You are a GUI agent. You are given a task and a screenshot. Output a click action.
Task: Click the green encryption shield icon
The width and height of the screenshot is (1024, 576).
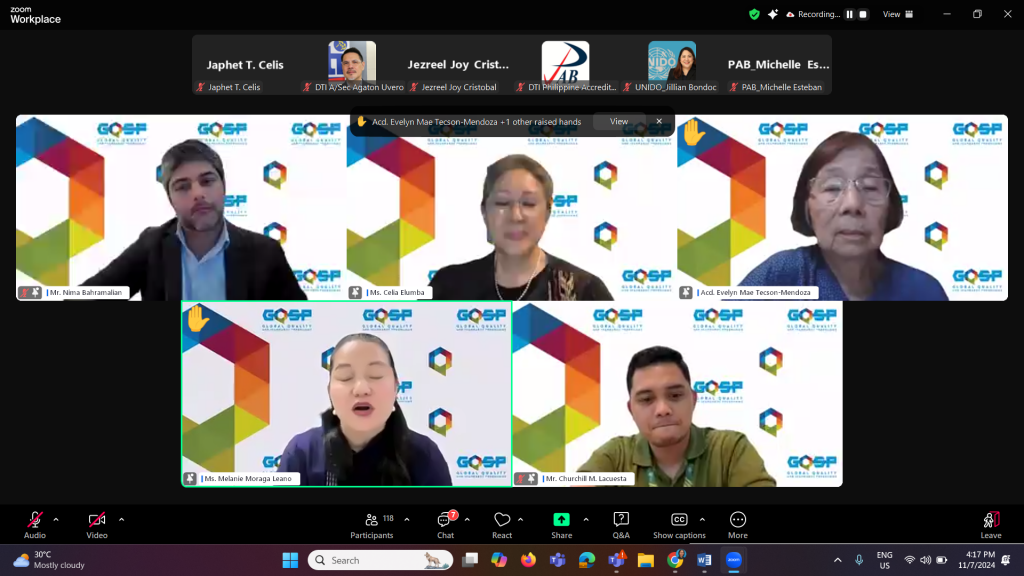(754, 14)
